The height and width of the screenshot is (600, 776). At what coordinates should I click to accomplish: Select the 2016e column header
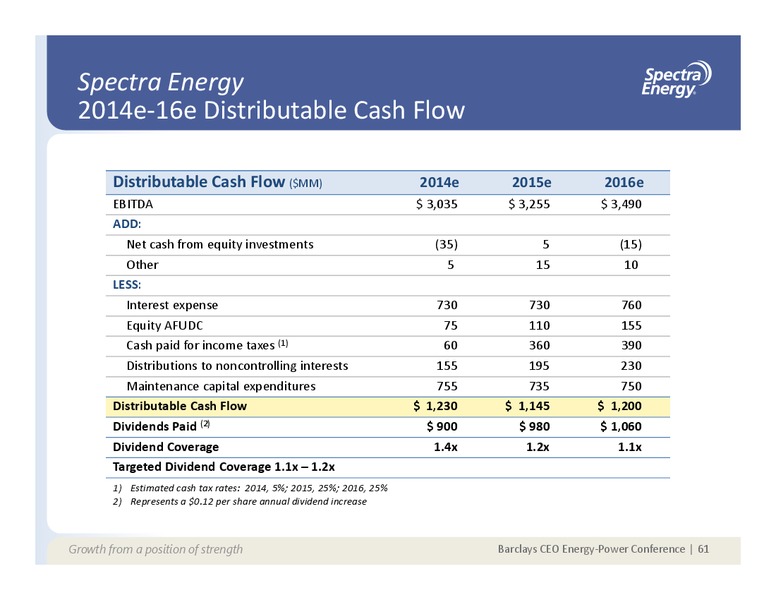[x=624, y=183]
